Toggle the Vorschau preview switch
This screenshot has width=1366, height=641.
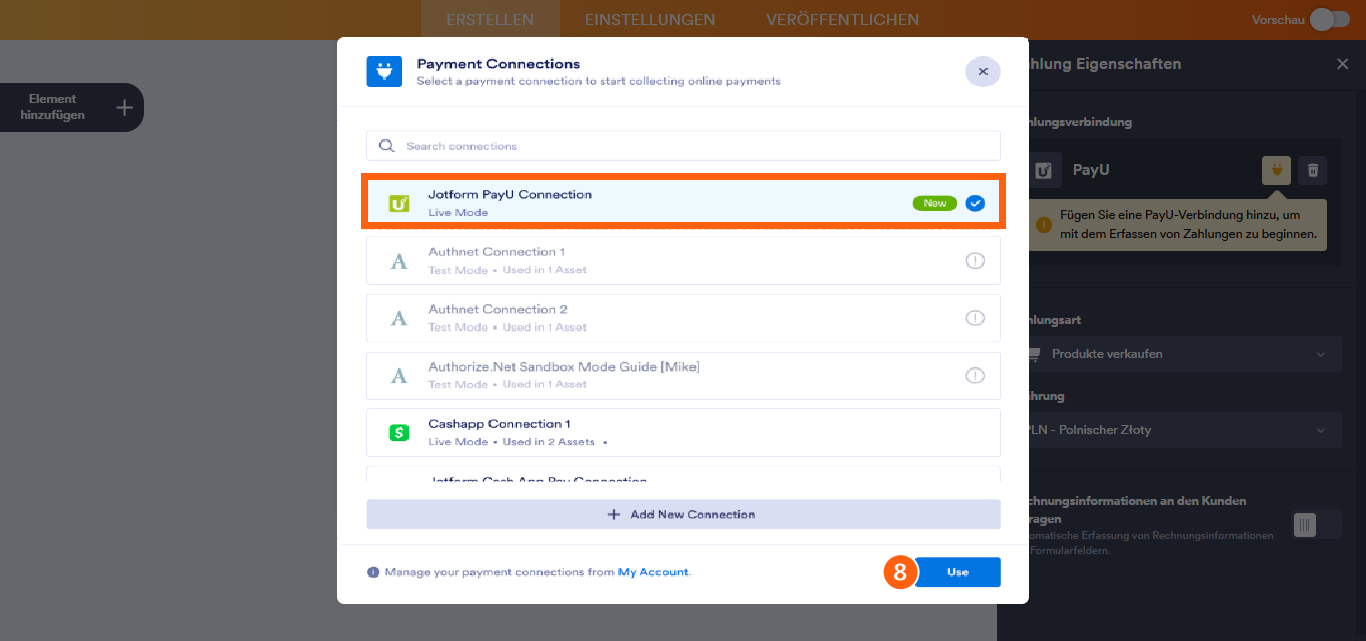[x=1329, y=19]
